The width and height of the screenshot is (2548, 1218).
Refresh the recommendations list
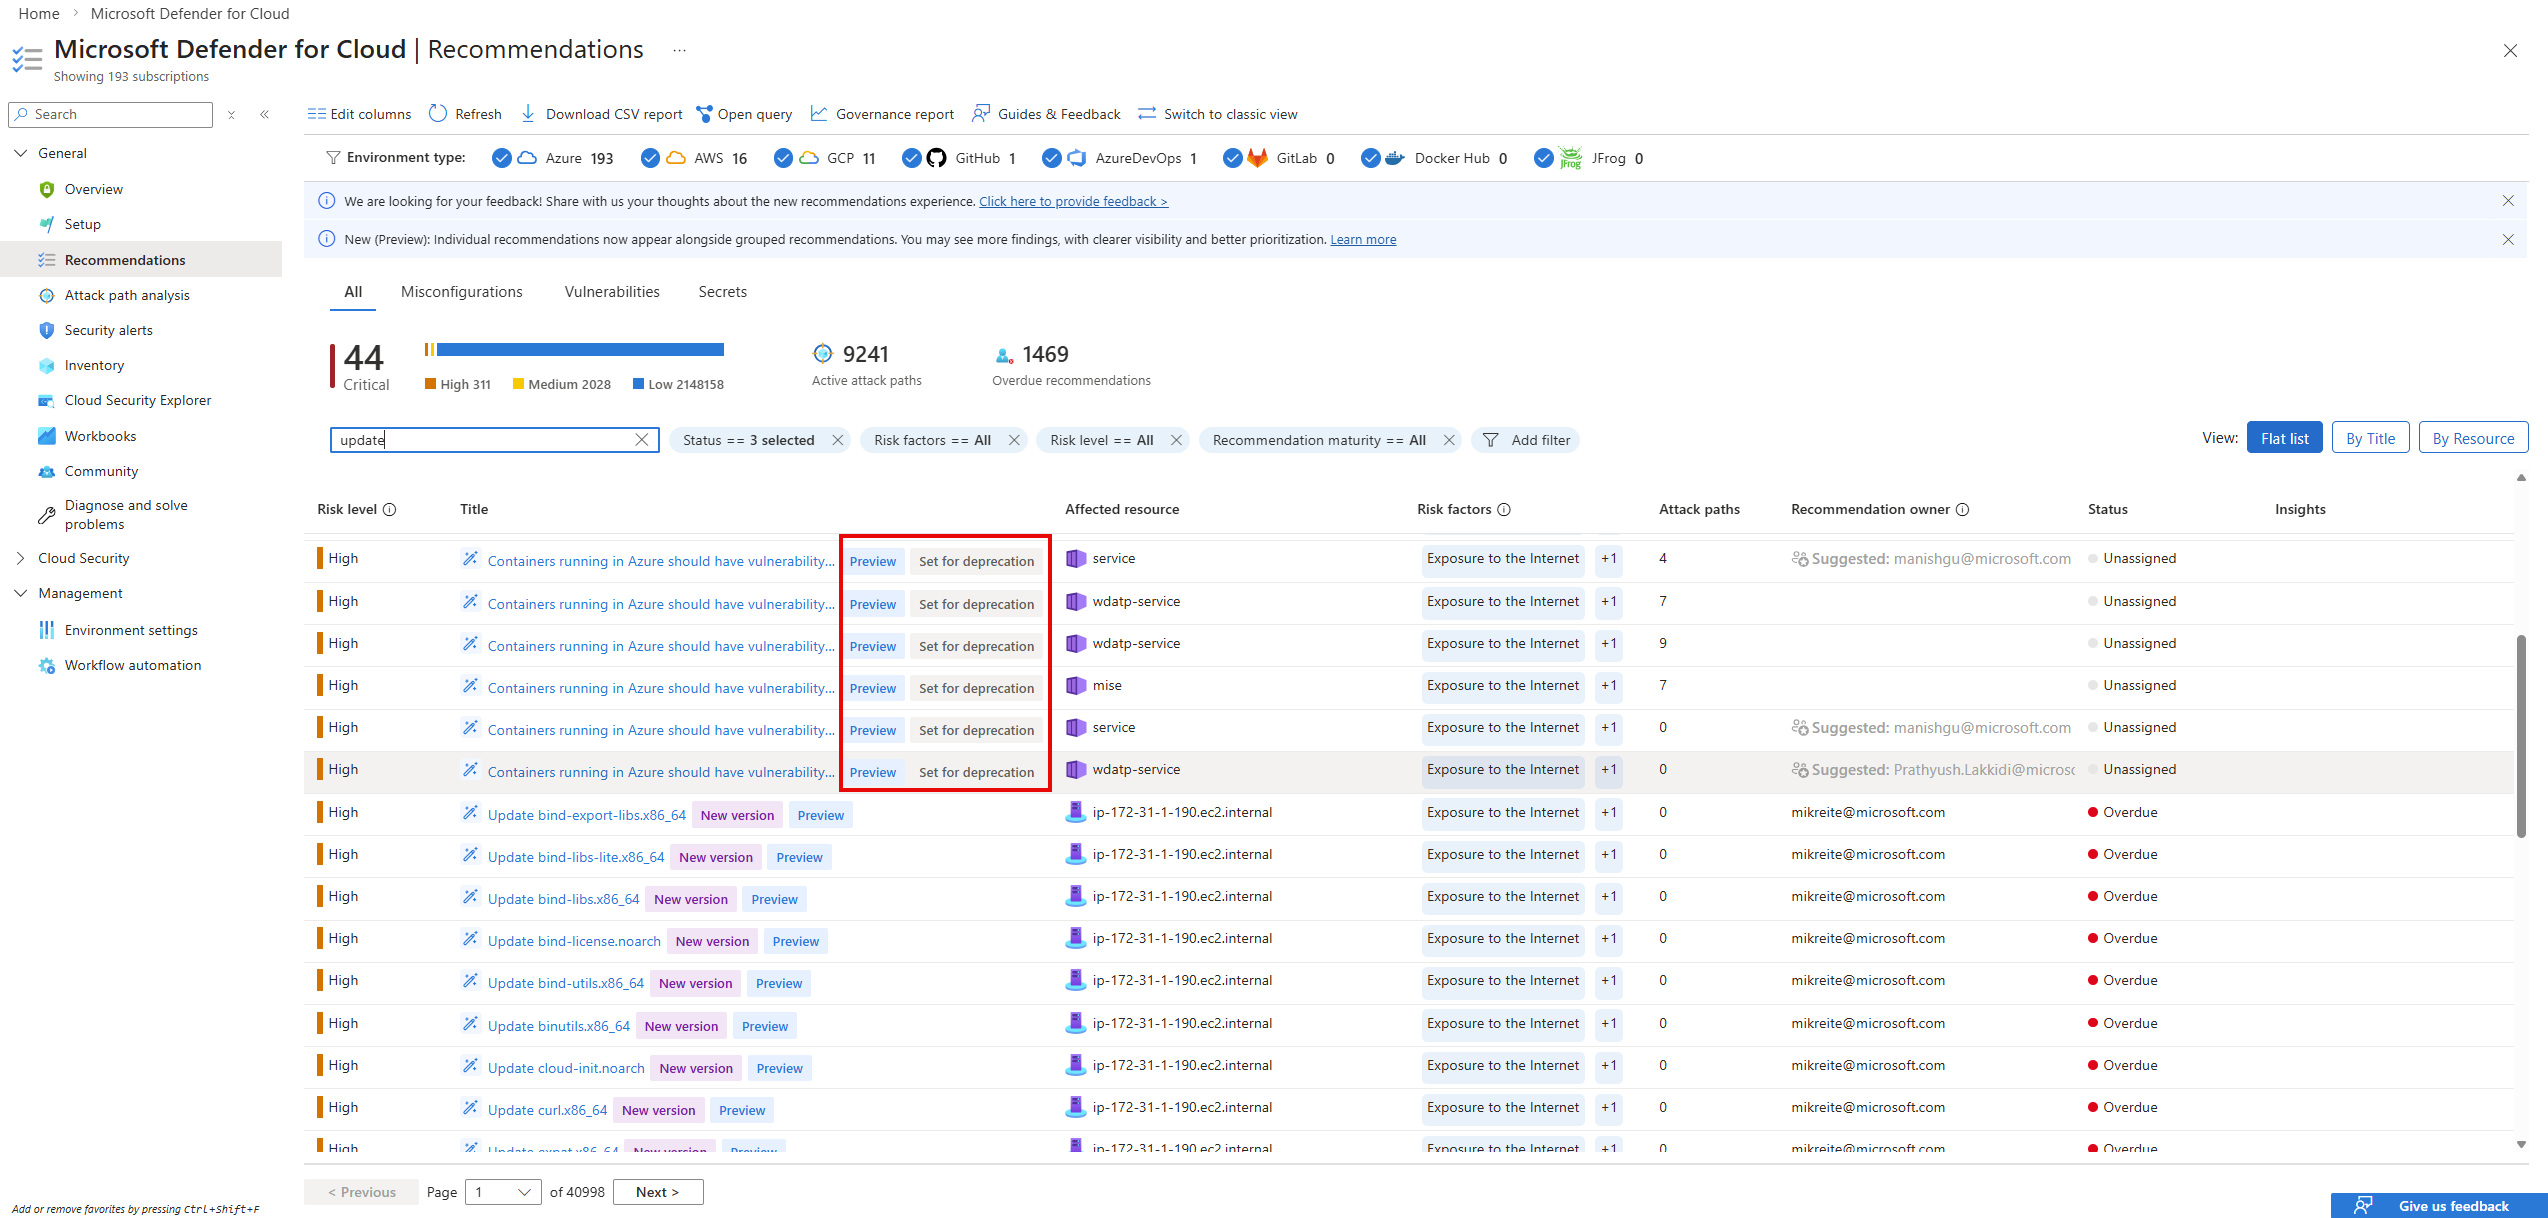pos(464,113)
